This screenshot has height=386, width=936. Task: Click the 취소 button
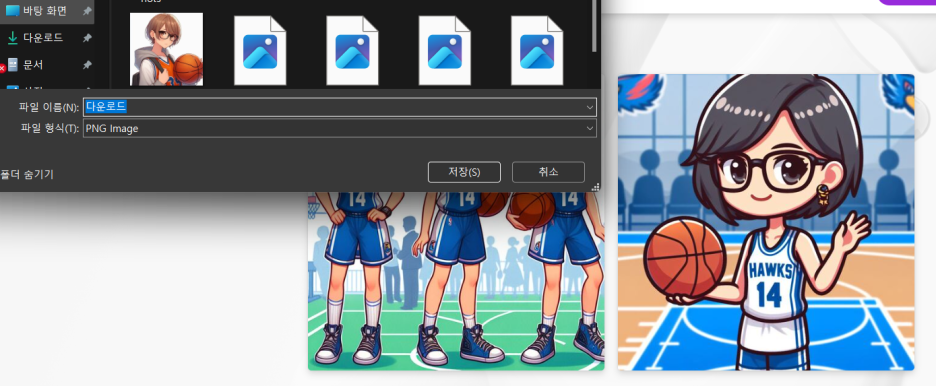click(548, 172)
